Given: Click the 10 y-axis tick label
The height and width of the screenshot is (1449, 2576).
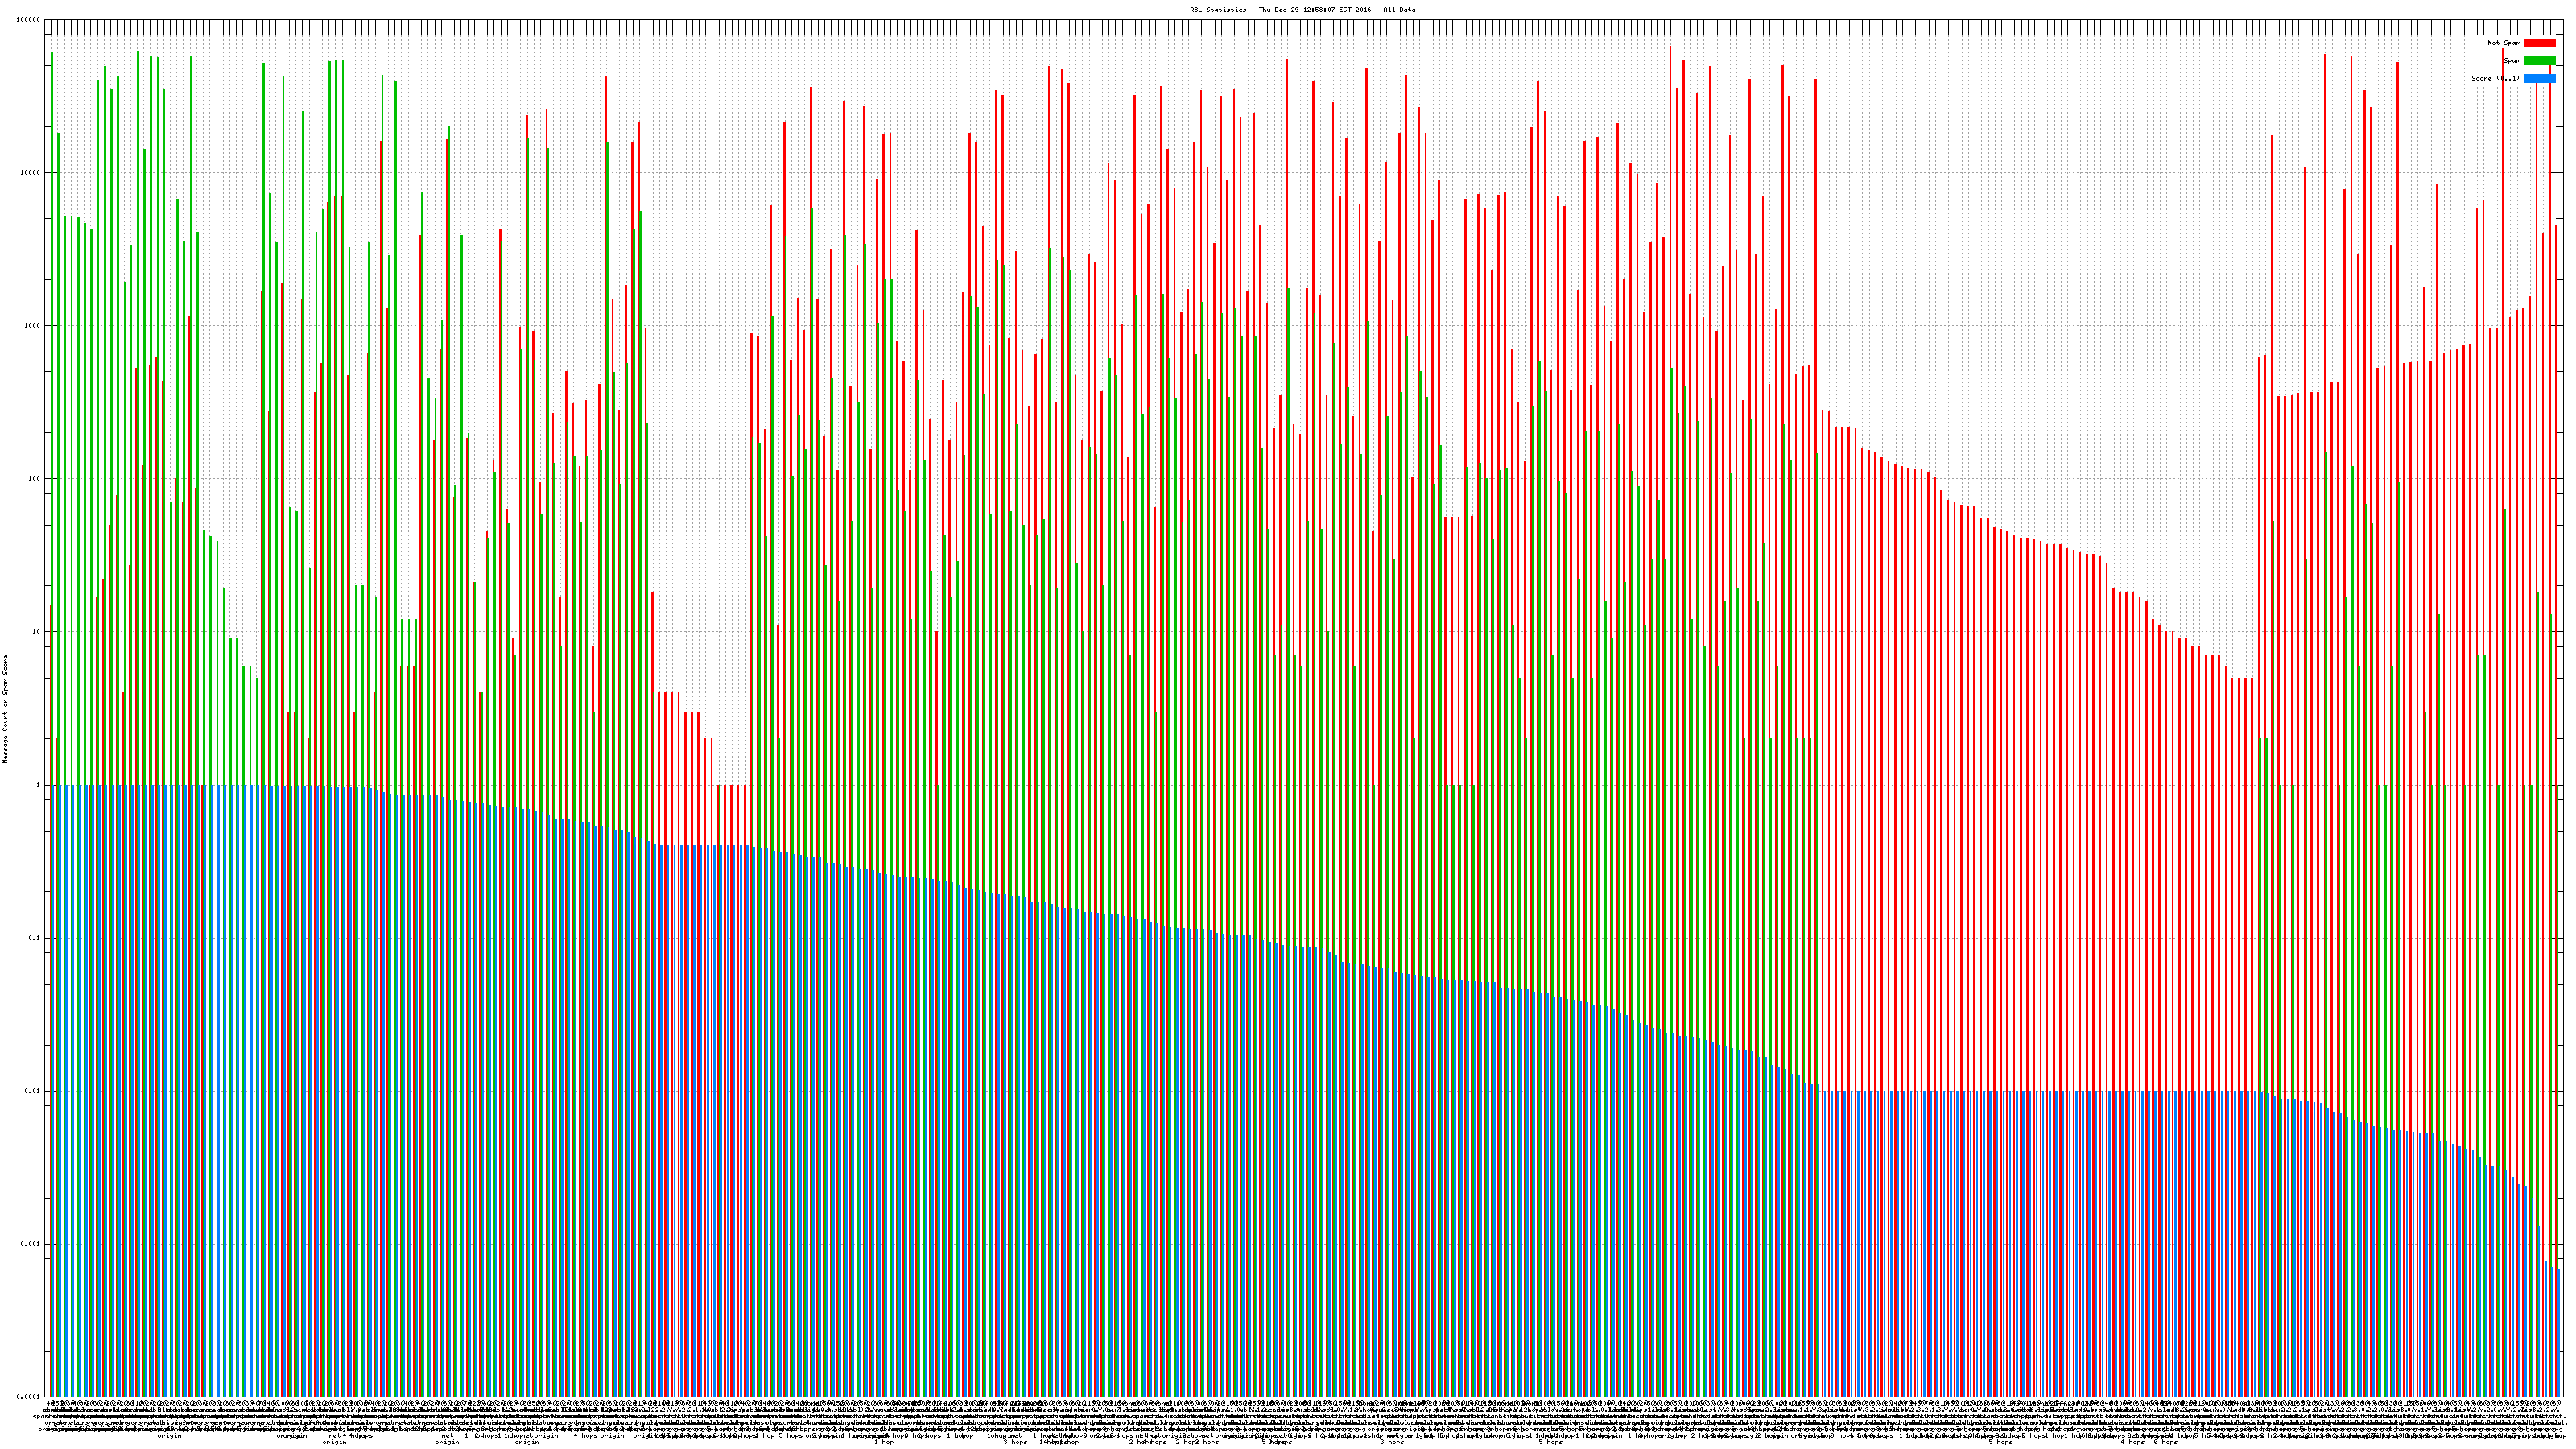Looking at the screenshot, I should point(37,632).
